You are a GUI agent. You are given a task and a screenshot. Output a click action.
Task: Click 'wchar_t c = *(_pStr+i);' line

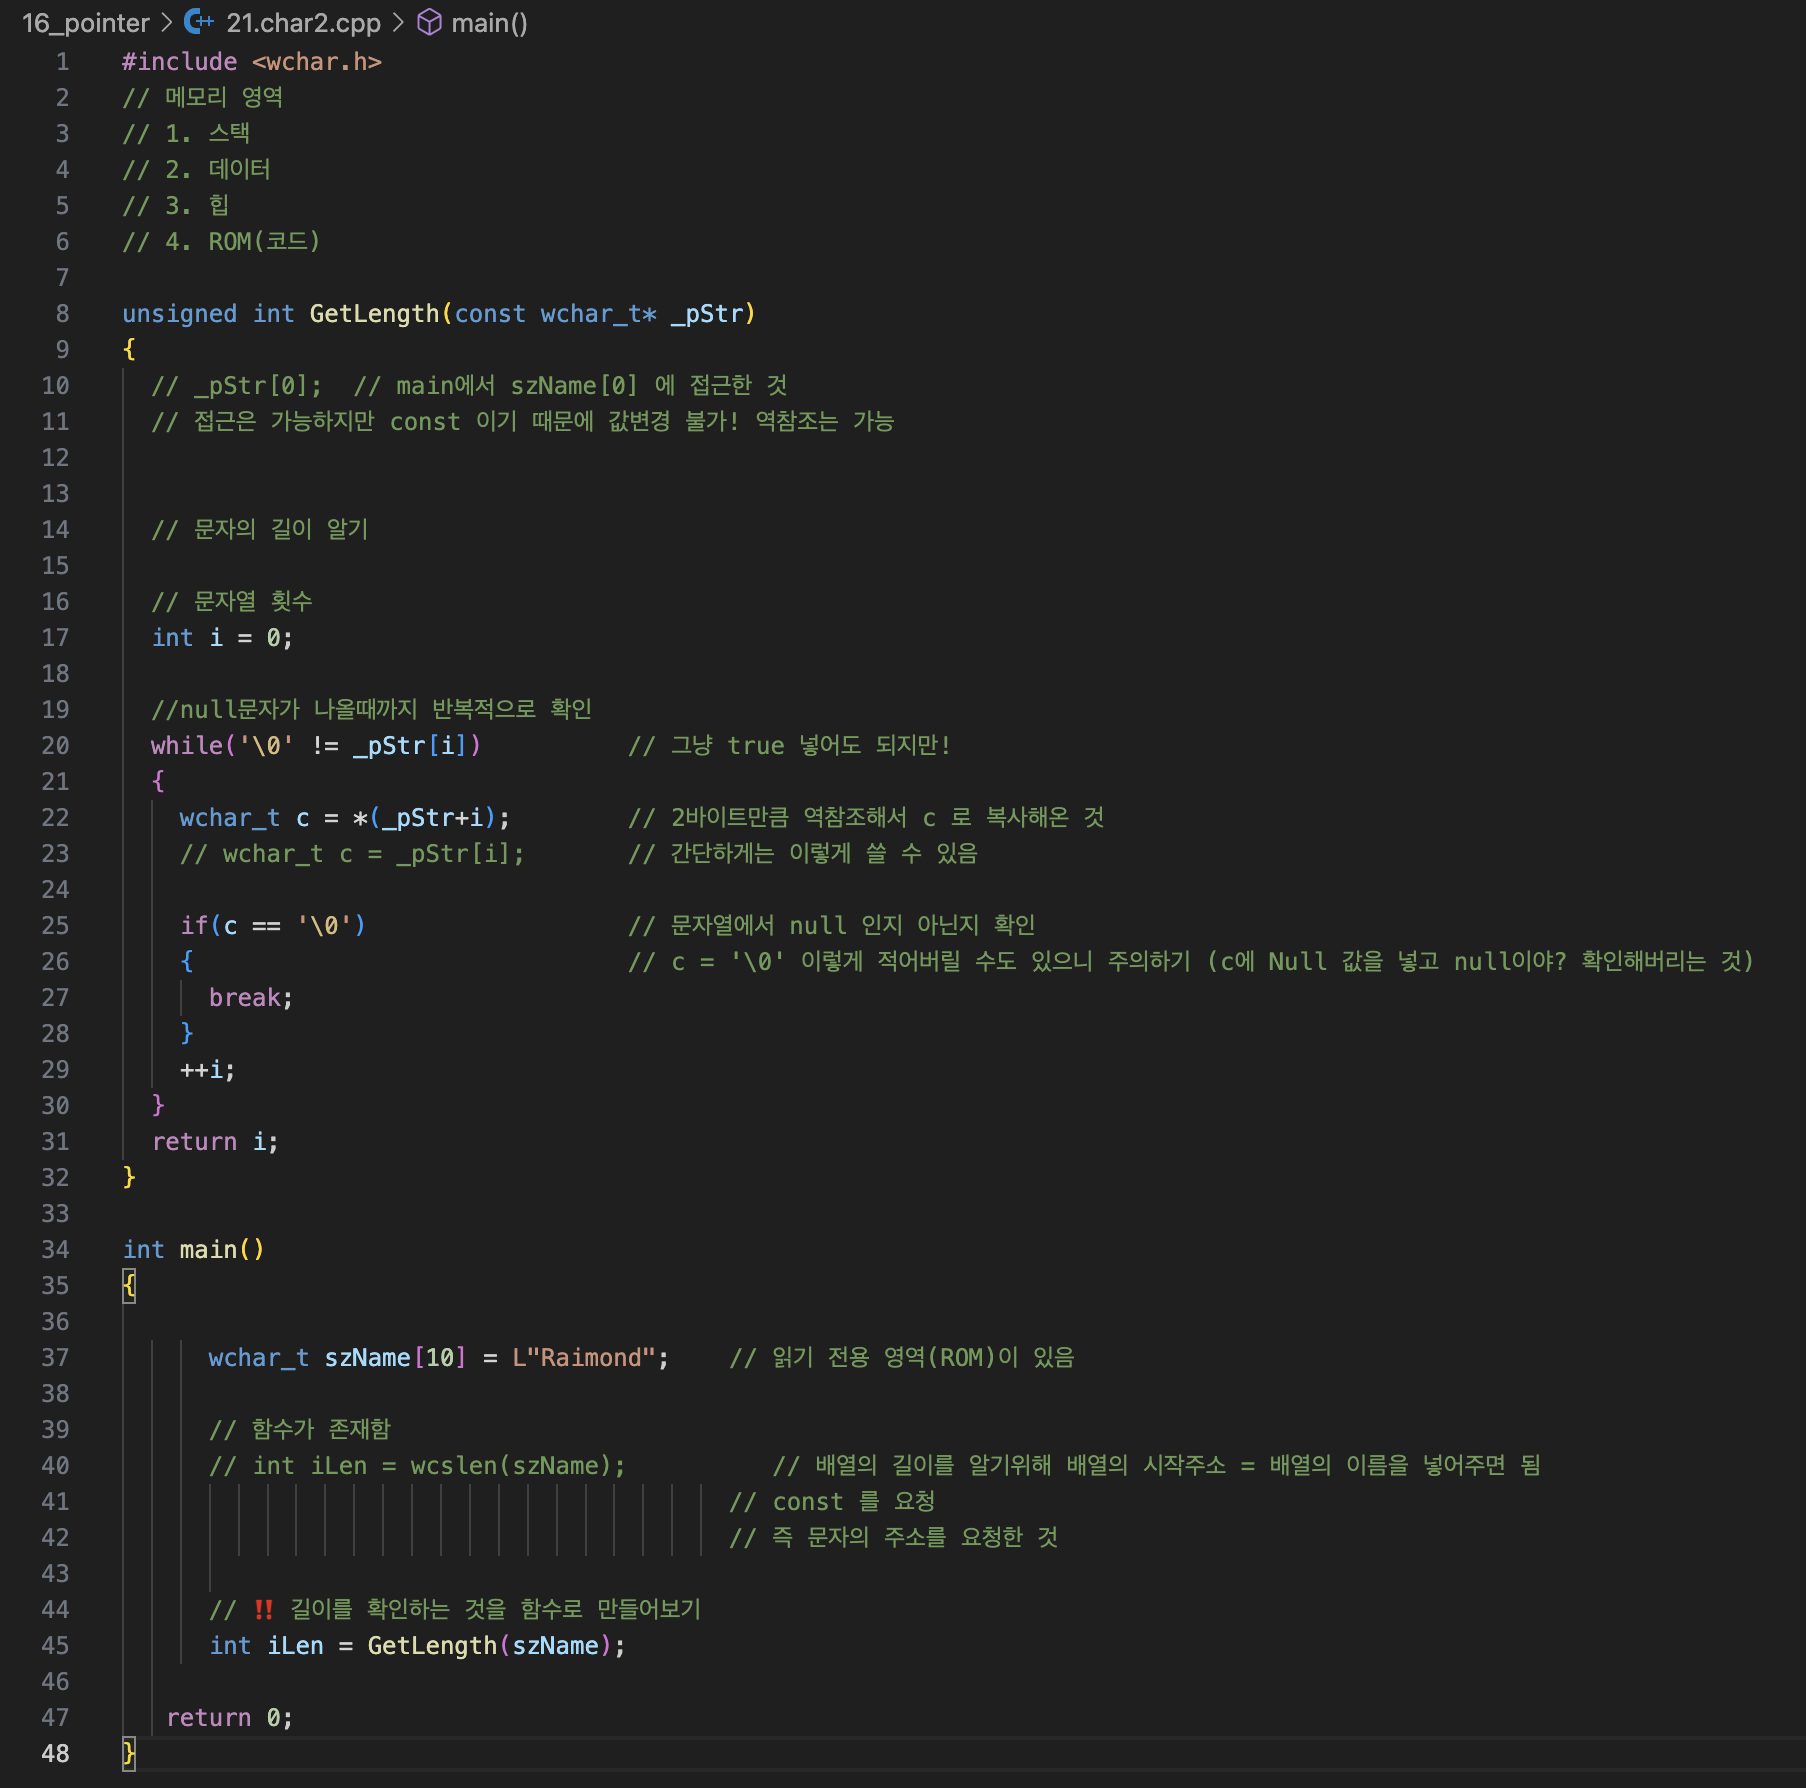[344, 818]
